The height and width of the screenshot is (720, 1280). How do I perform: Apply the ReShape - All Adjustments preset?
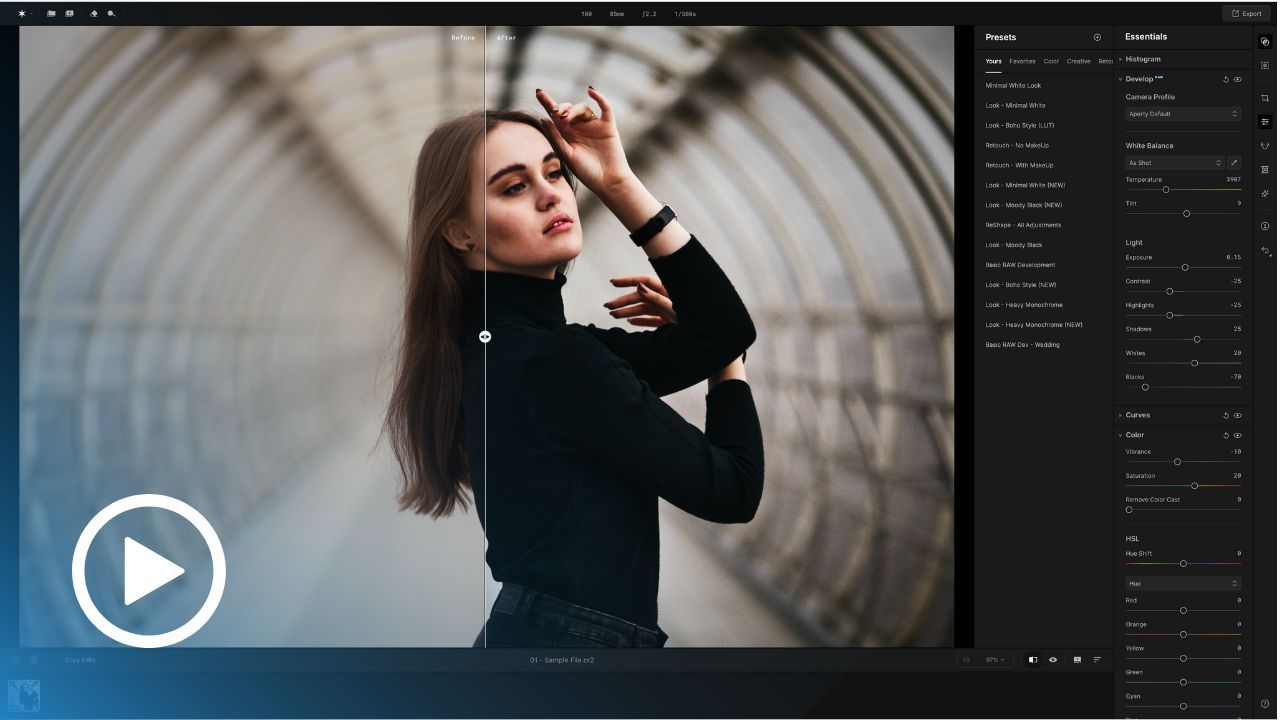pyautogui.click(x=1023, y=225)
